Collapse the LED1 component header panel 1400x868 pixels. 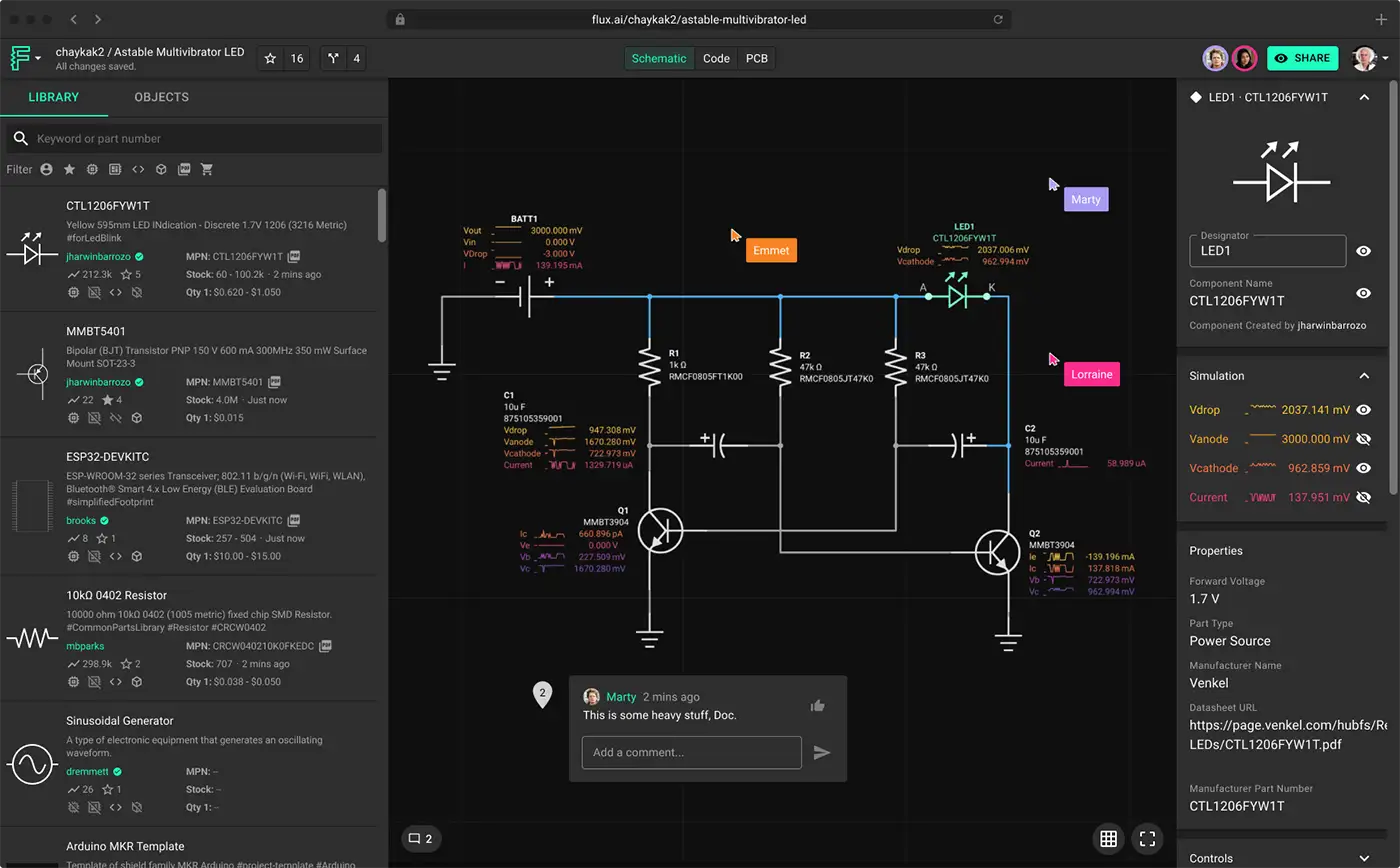[x=1364, y=97]
